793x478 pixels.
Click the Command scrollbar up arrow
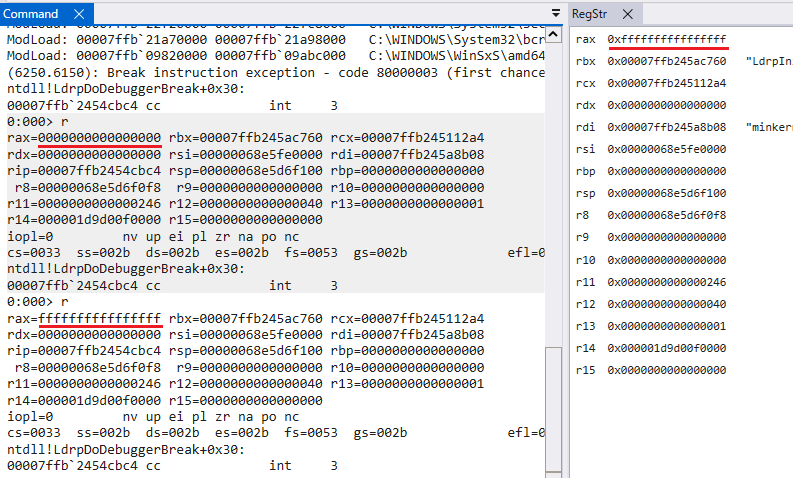pyautogui.click(x=553, y=34)
